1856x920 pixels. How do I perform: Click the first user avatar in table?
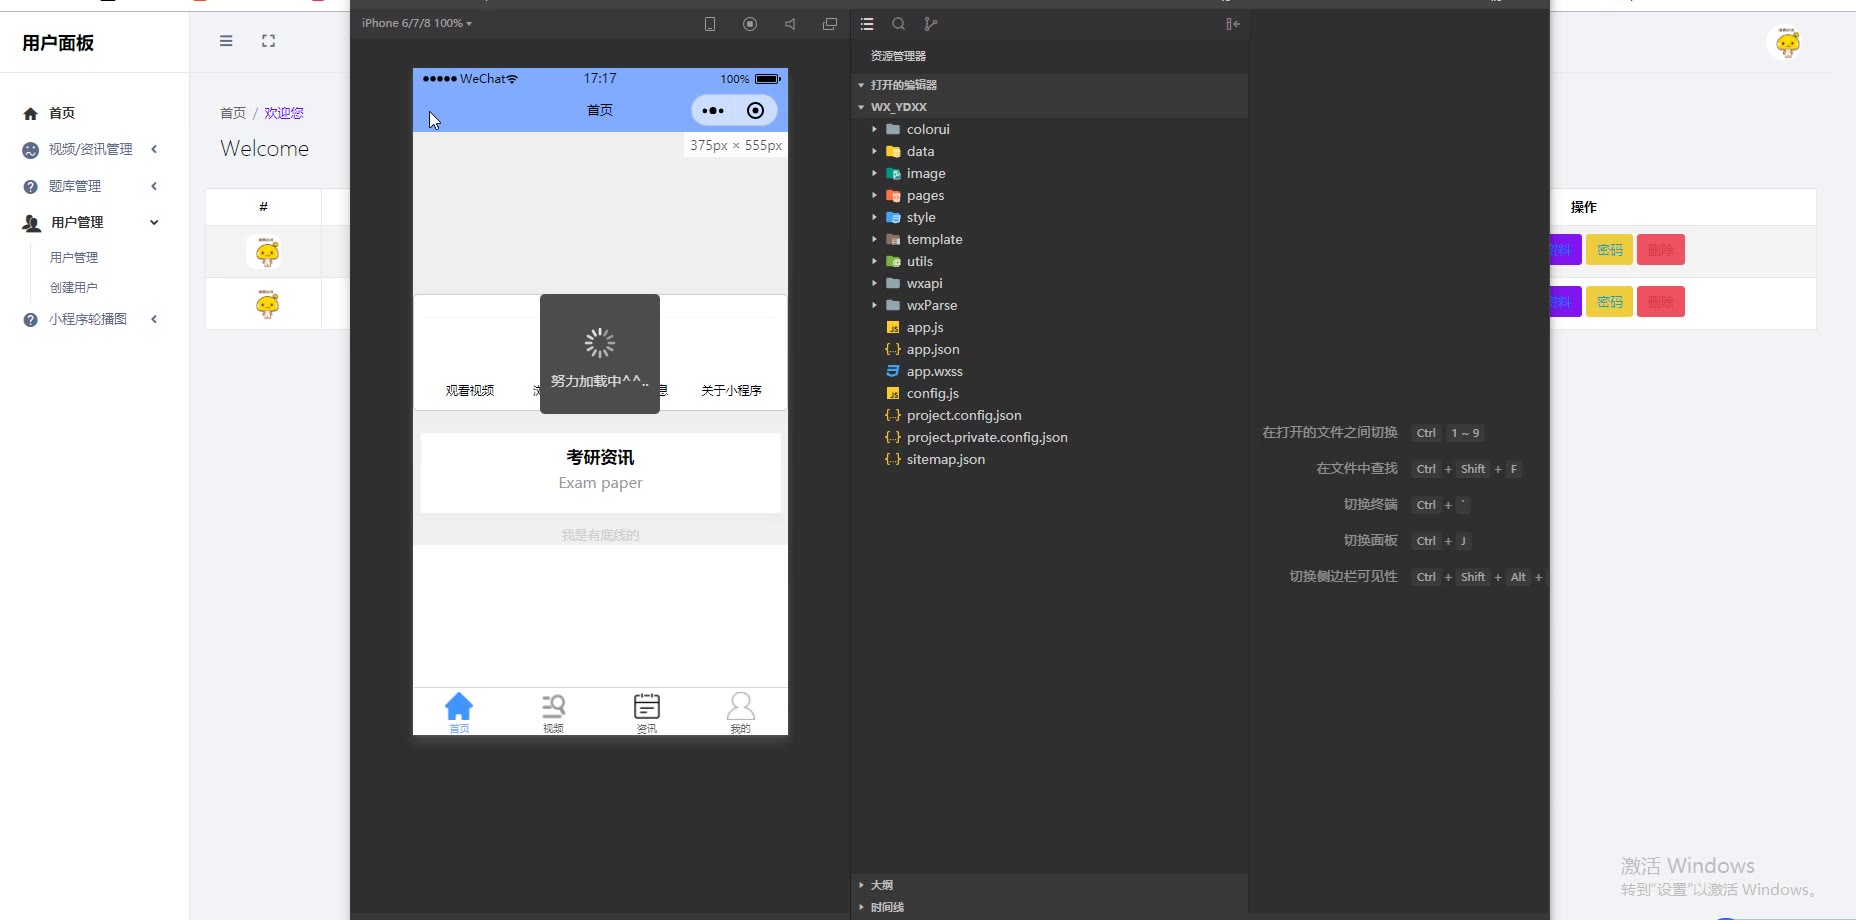[x=267, y=252]
